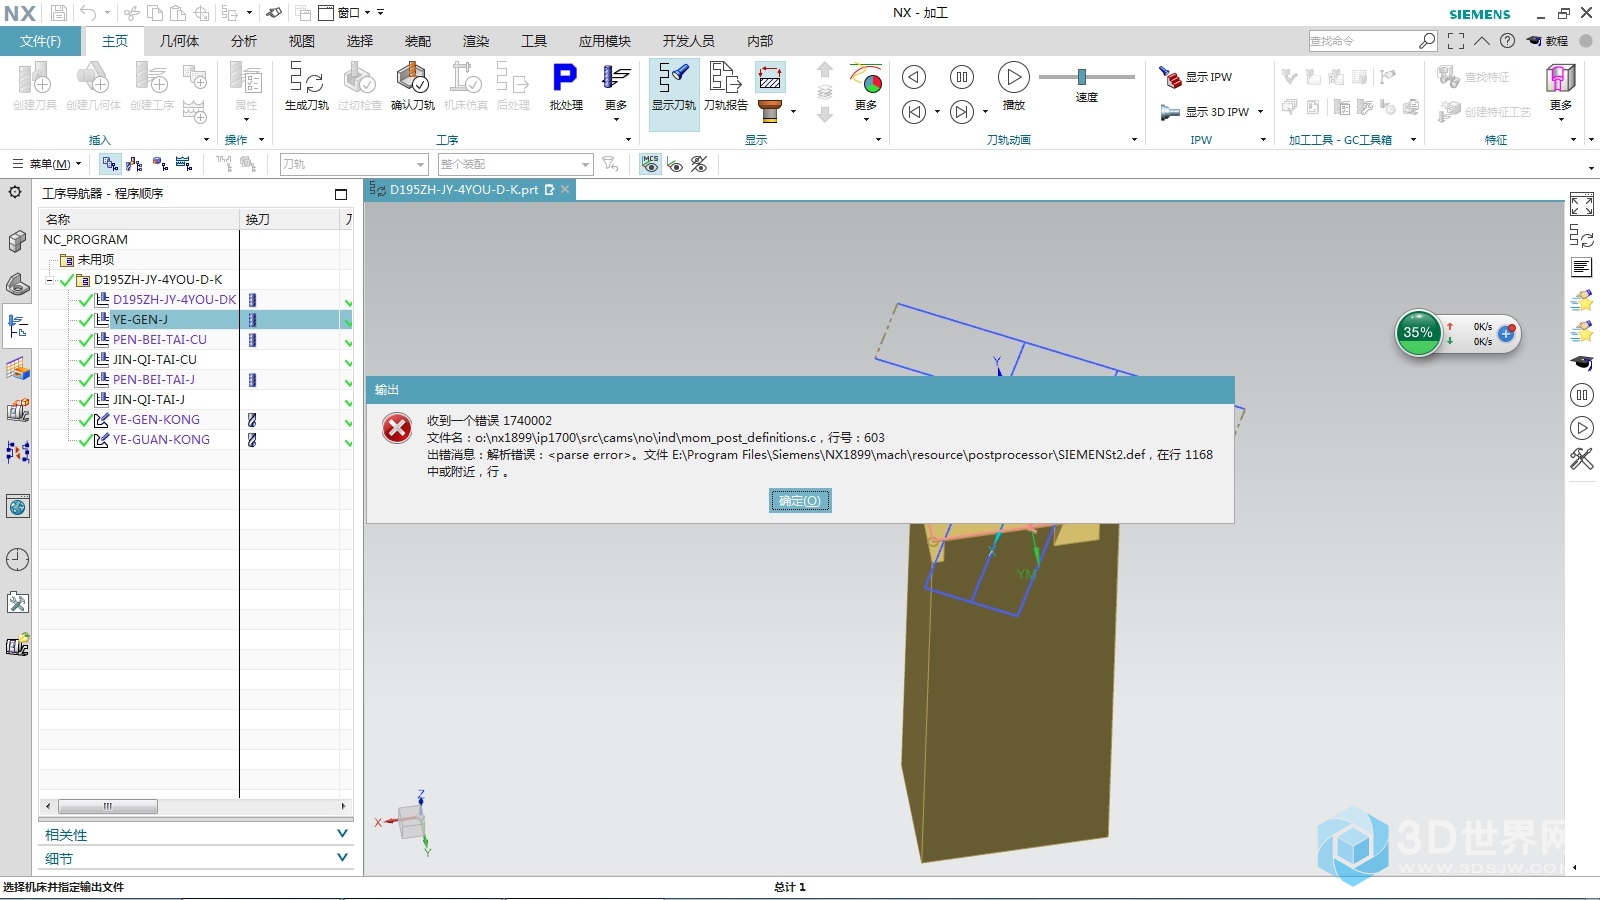Viewport: 1600px width, 900px height.
Task: Switch to the 几何体 ribbon tab
Action: 179,41
